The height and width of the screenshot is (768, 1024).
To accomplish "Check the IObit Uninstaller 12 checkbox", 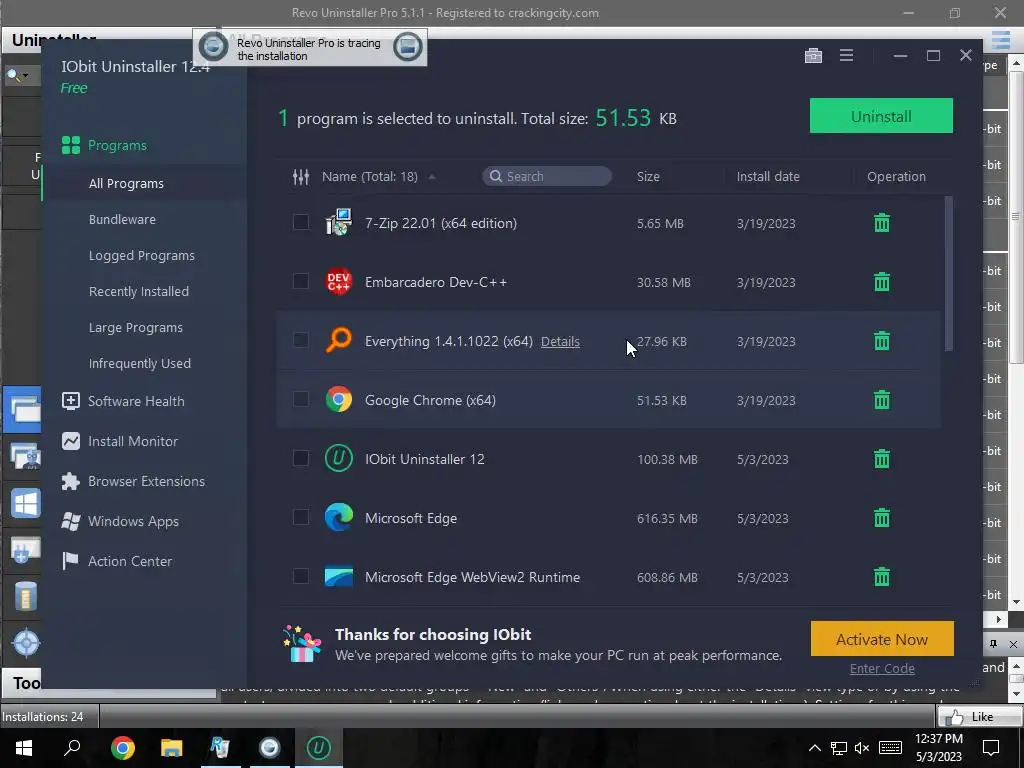I will 300,458.
